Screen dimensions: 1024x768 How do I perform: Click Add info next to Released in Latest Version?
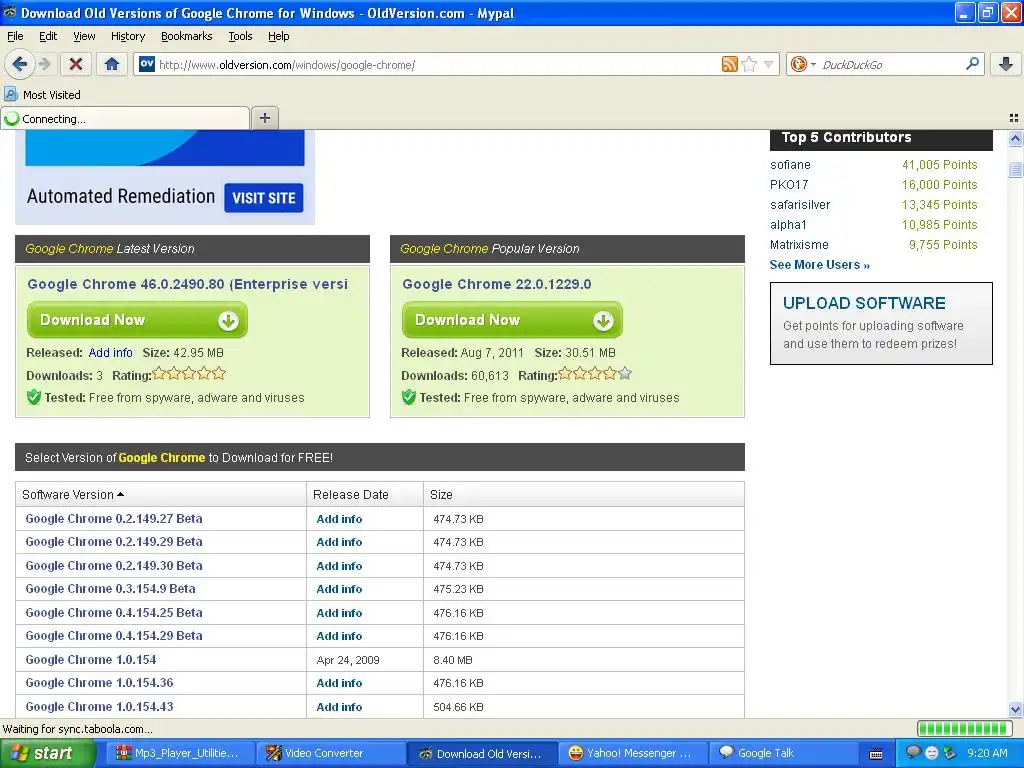(110, 353)
